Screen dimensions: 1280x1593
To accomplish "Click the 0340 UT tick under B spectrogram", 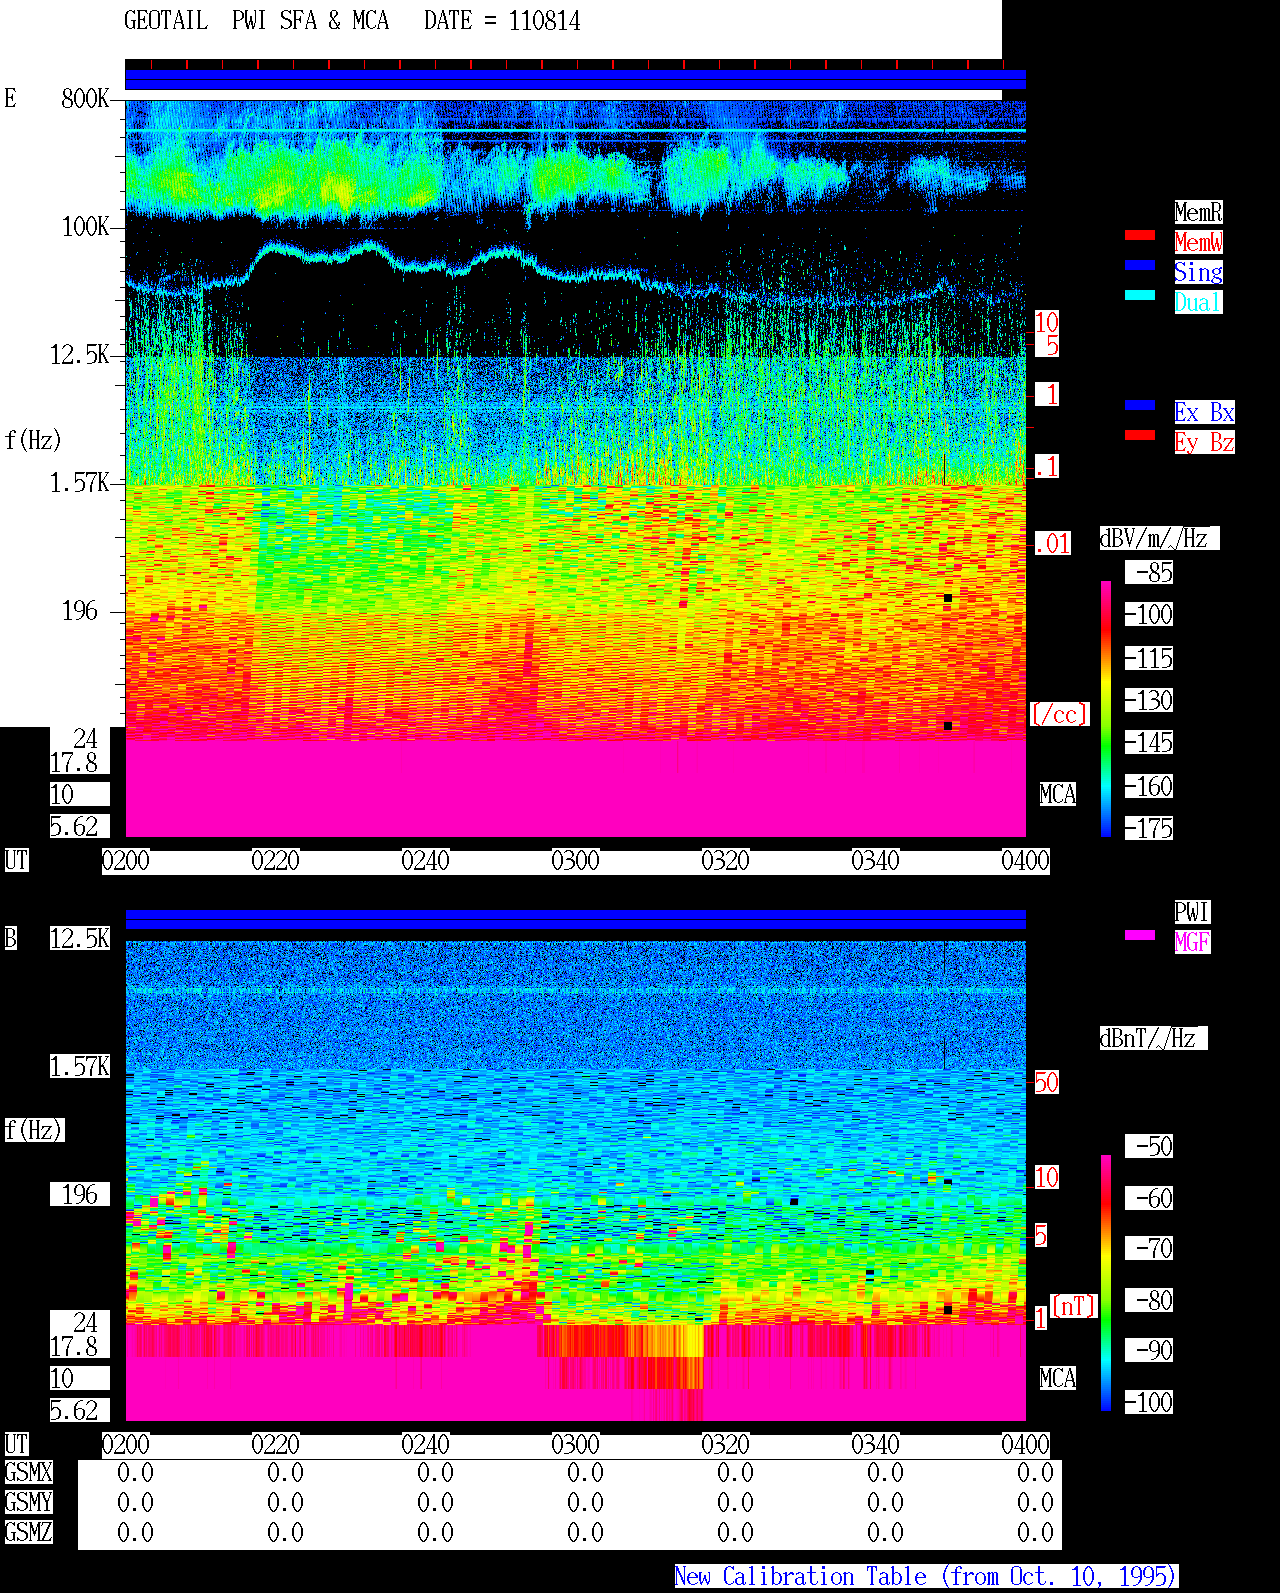I will pyautogui.click(x=876, y=1445).
